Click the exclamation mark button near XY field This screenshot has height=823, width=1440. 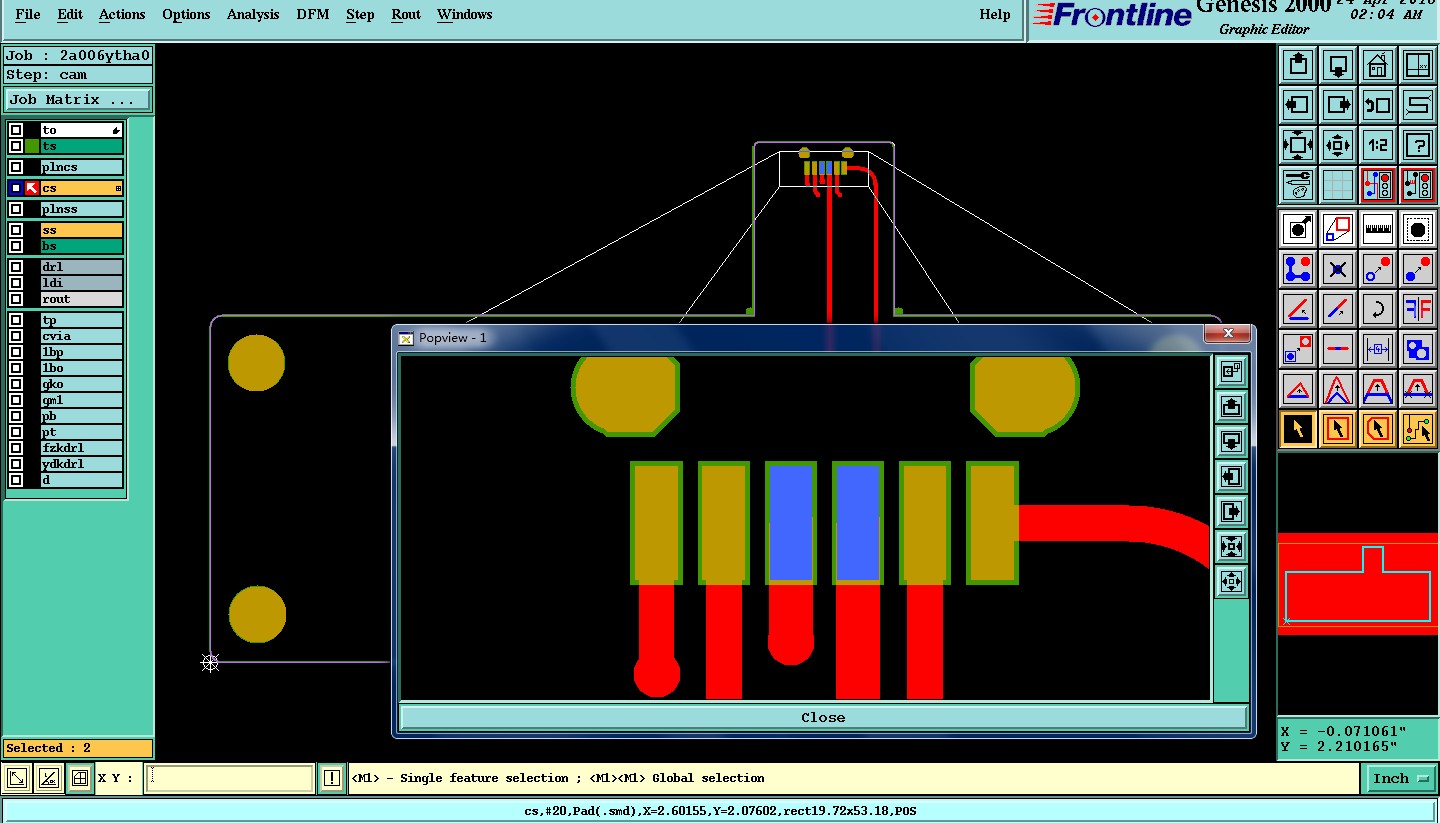coord(331,778)
